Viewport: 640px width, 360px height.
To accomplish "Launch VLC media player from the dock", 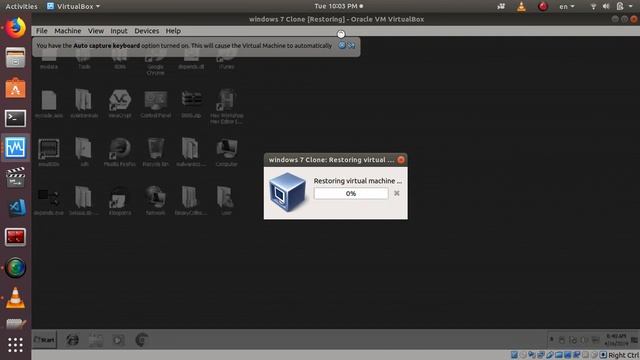I will tap(16, 298).
